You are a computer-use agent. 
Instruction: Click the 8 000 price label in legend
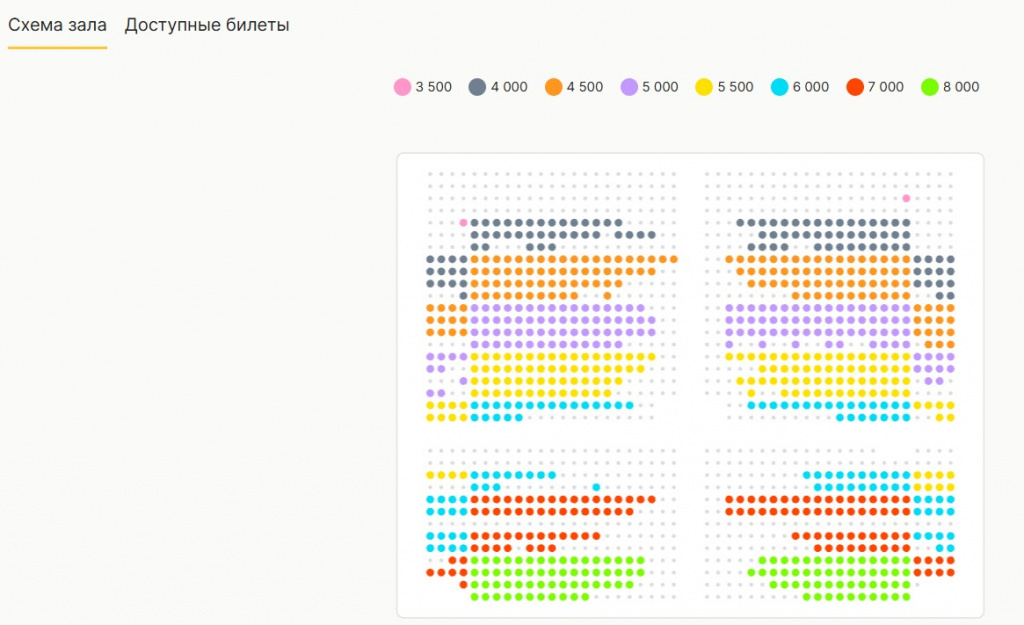[x=961, y=87]
